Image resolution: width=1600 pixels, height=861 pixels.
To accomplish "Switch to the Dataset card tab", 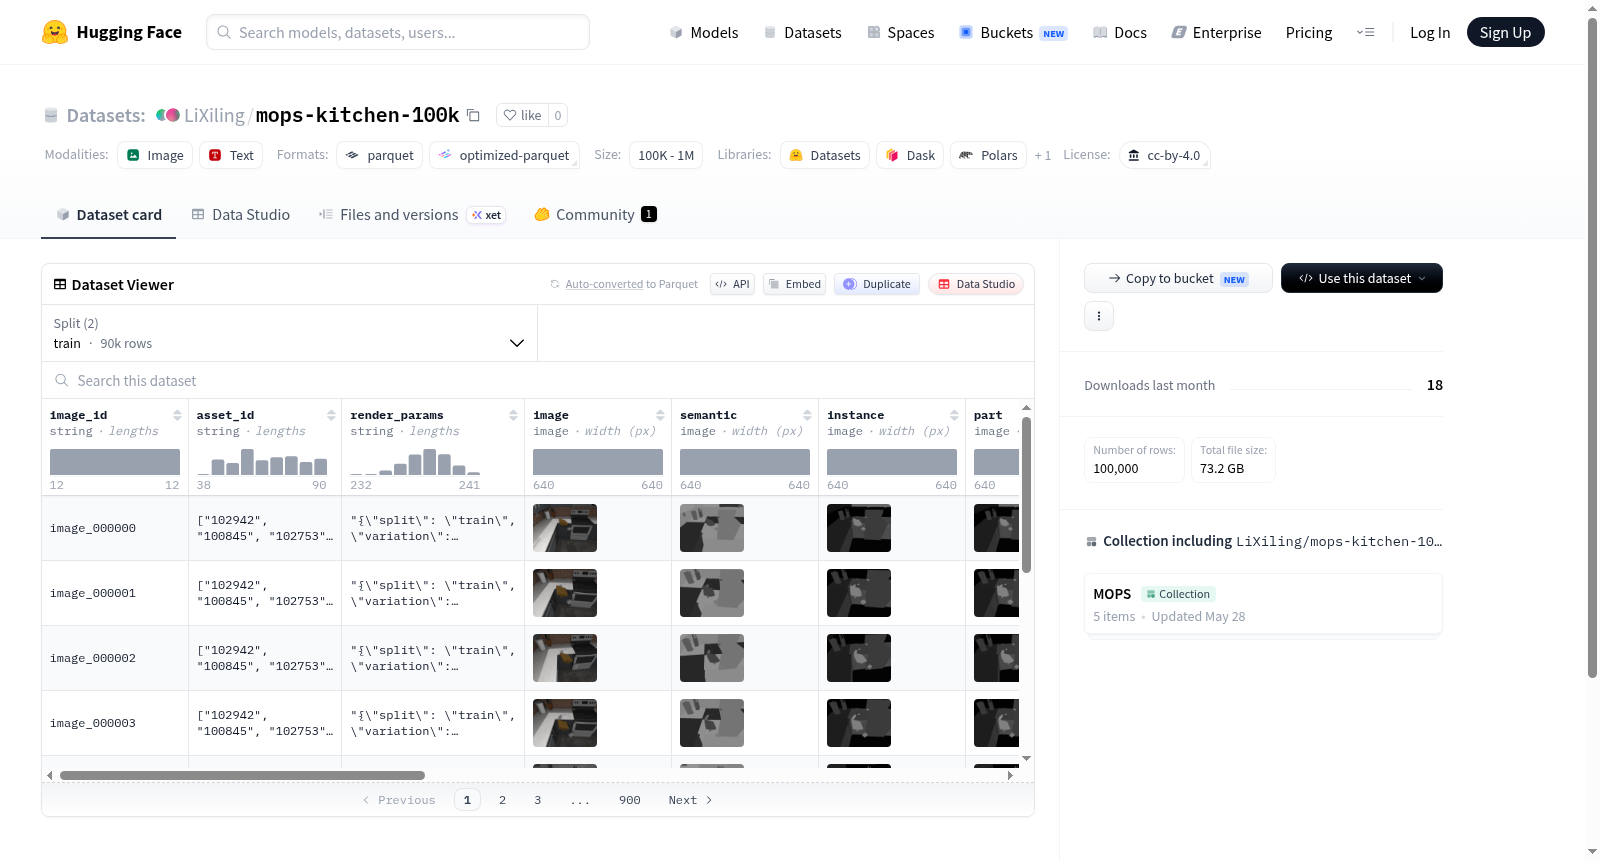I will pyautogui.click(x=109, y=215).
